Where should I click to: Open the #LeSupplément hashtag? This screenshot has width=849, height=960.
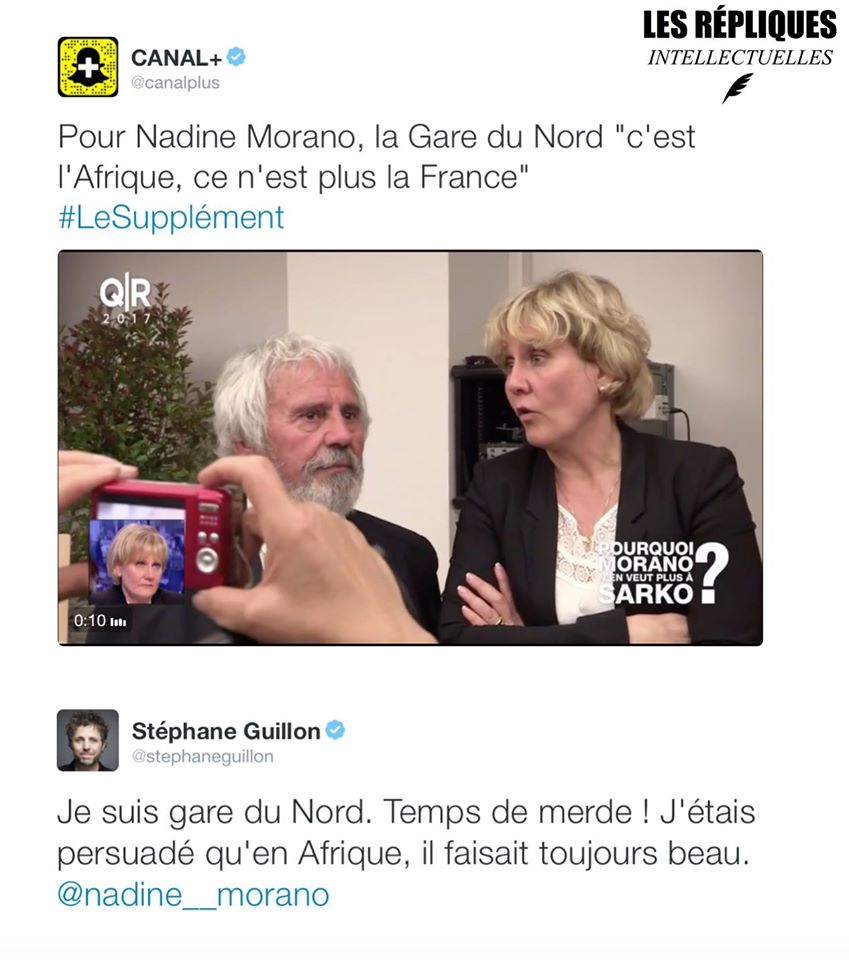(x=171, y=218)
